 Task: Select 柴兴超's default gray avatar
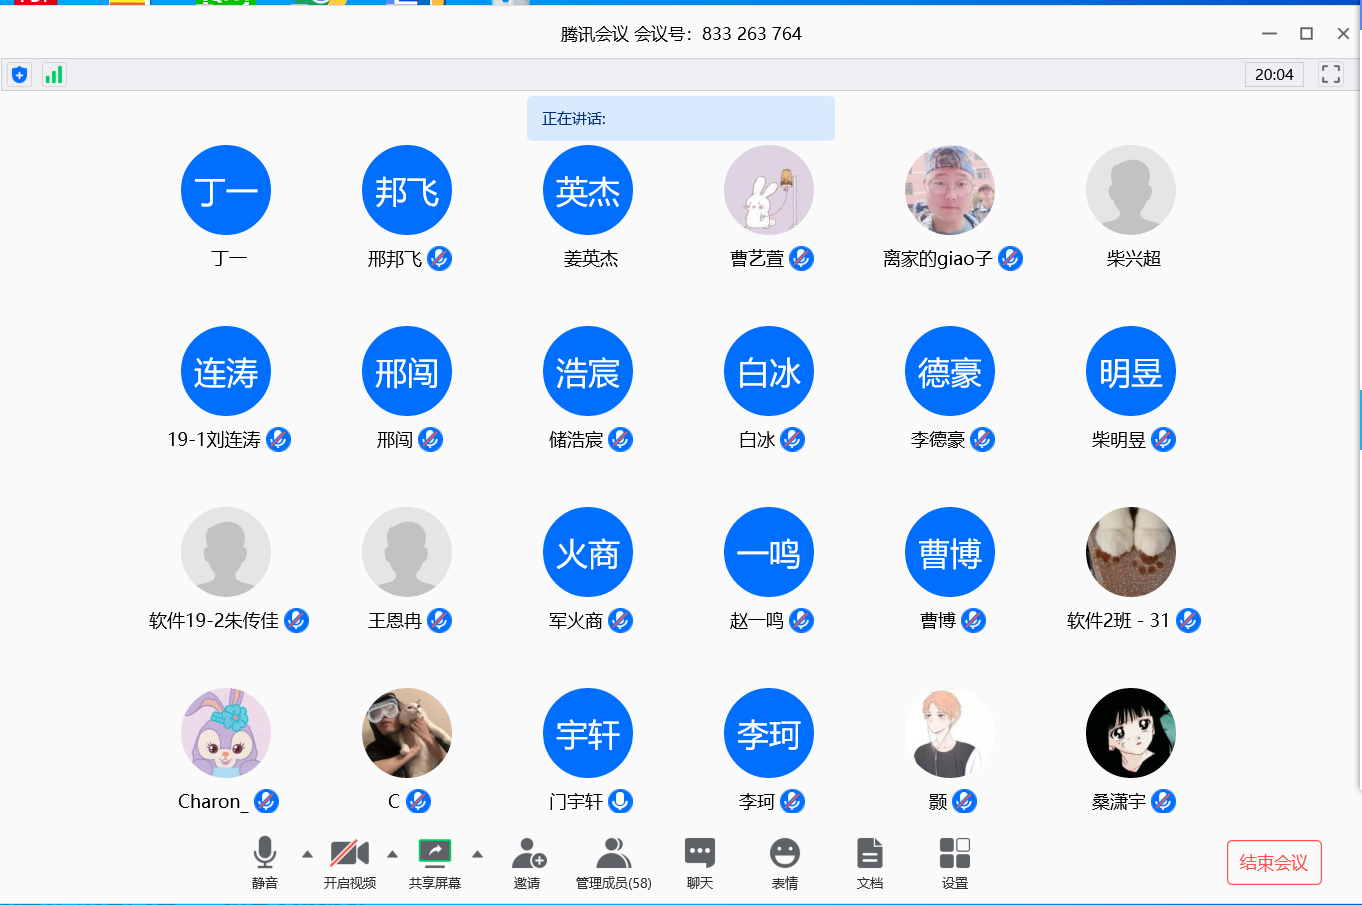pos(1131,190)
